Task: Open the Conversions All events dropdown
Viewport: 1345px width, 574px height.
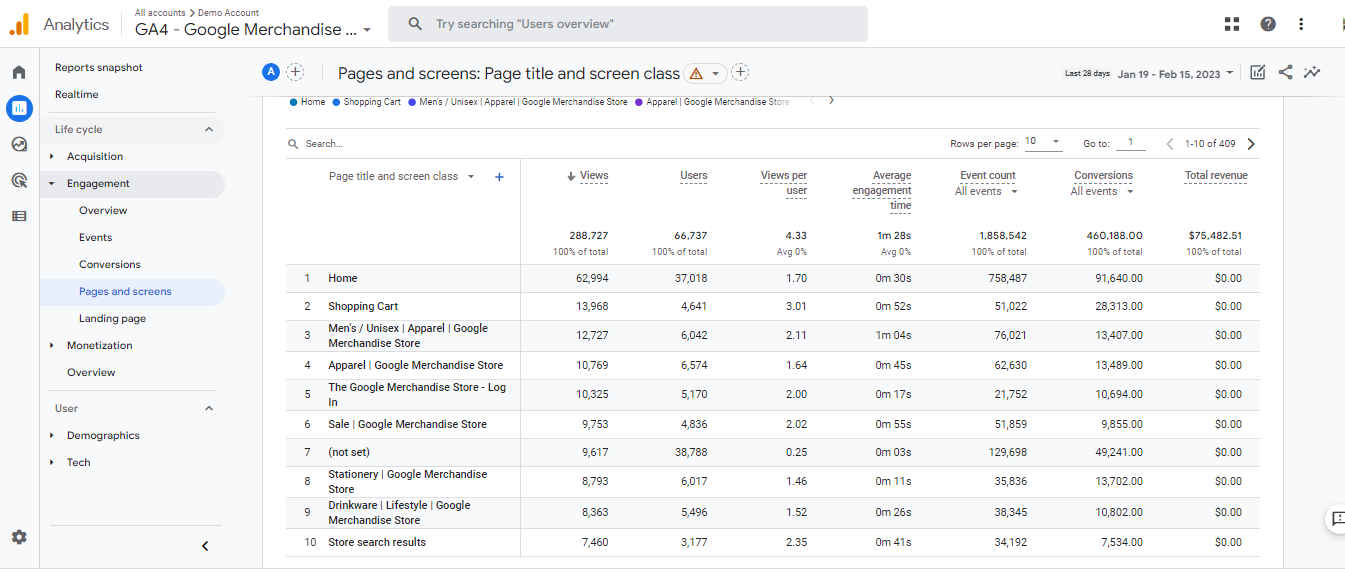Action: point(1102,191)
